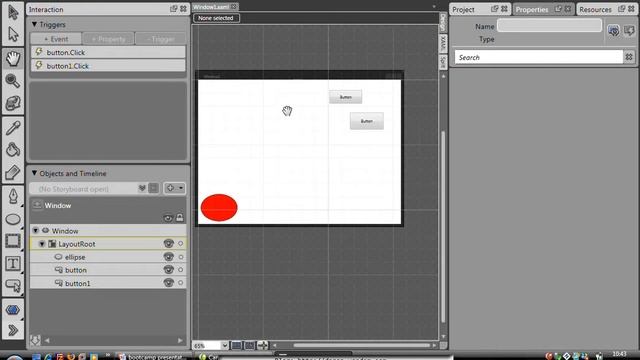
Task: Show the Properties view icon in the Properties panel
Action: [613, 31]
